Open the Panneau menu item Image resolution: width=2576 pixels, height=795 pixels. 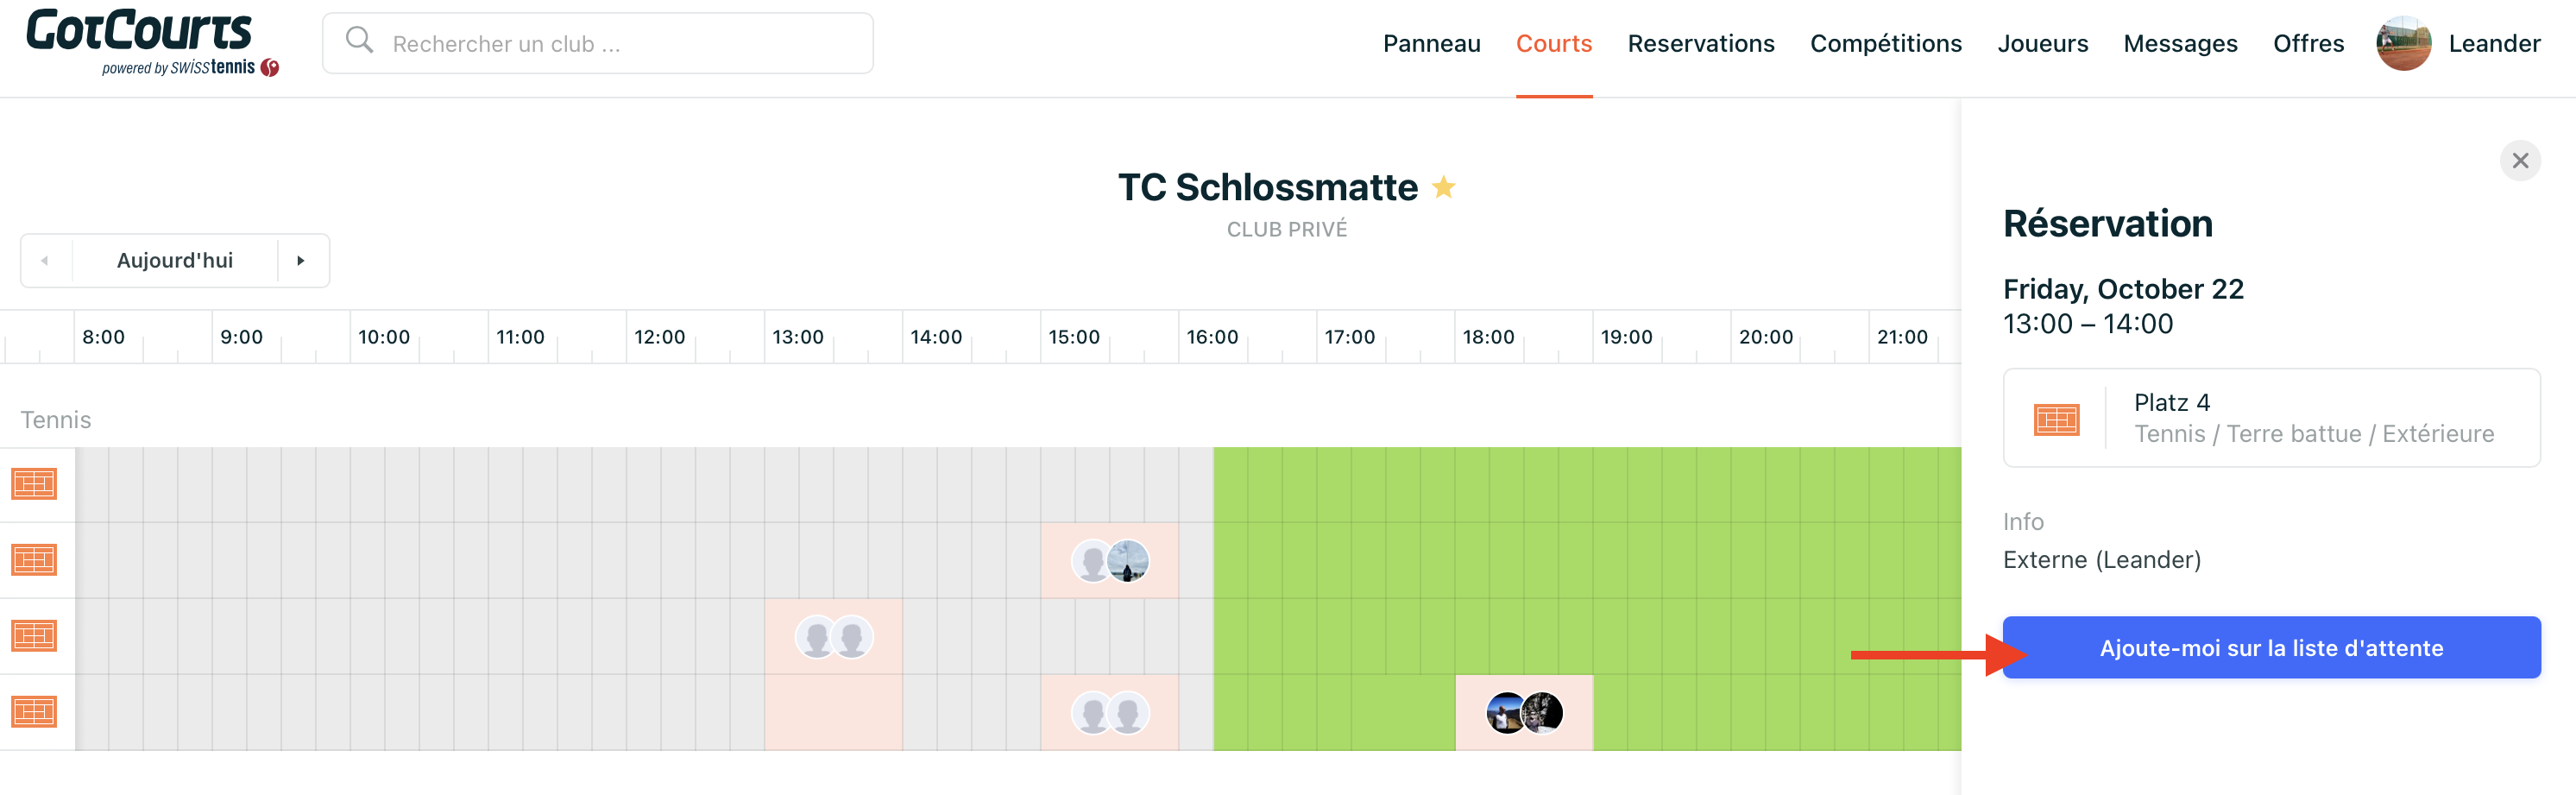(1431, 44)
